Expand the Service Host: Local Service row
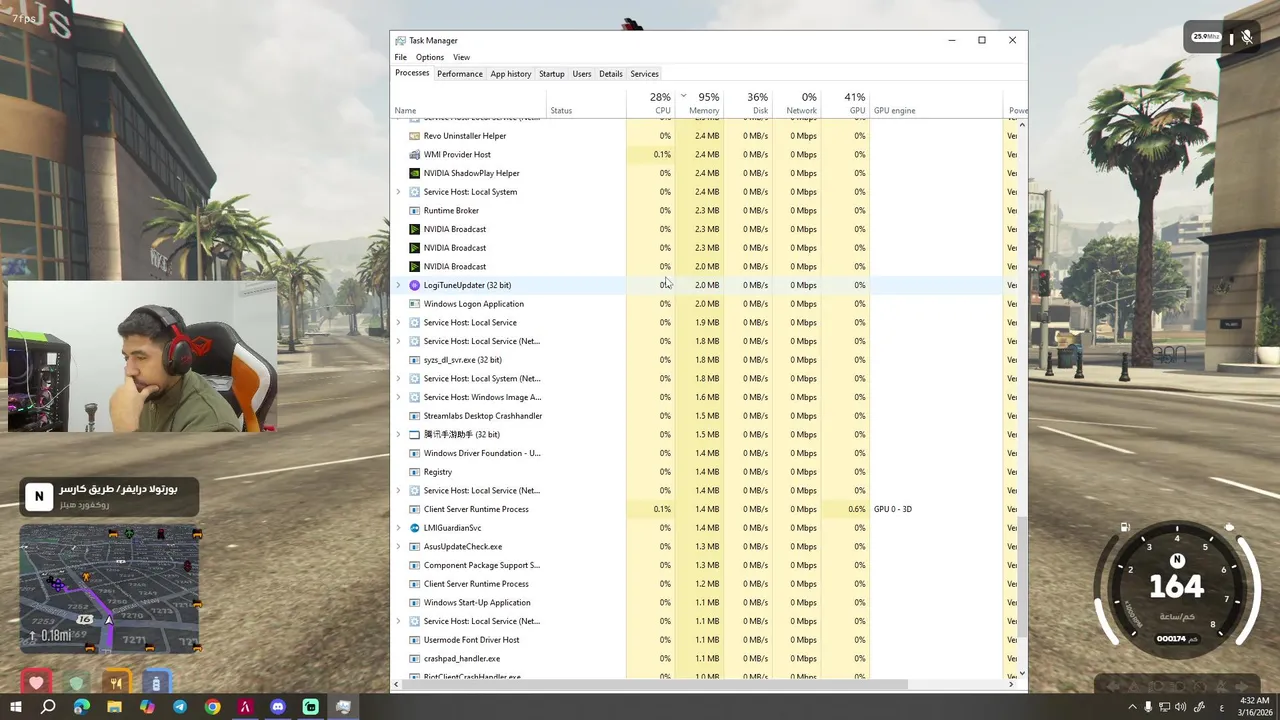The width and height of the screenshot is (1280, 720). coord(398,323)
